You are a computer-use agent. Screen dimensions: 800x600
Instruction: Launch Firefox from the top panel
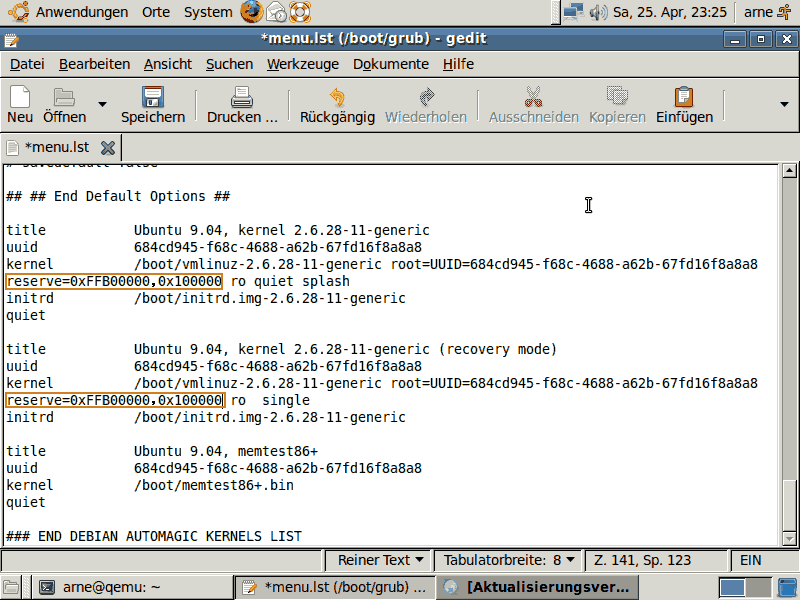pos(251,12)
